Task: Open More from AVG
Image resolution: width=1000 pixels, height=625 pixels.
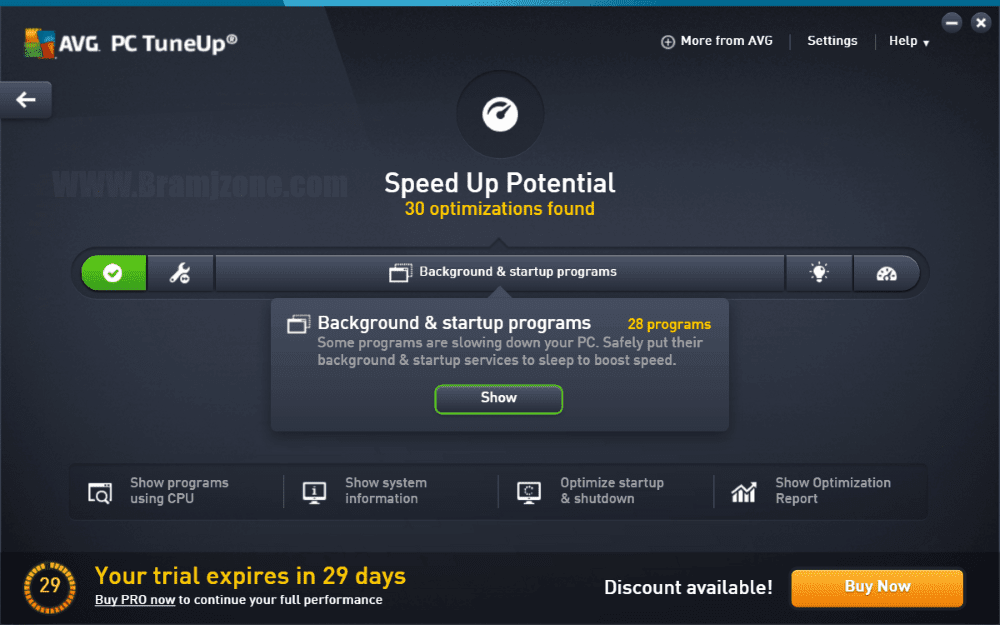Action: tap(717, 41)
